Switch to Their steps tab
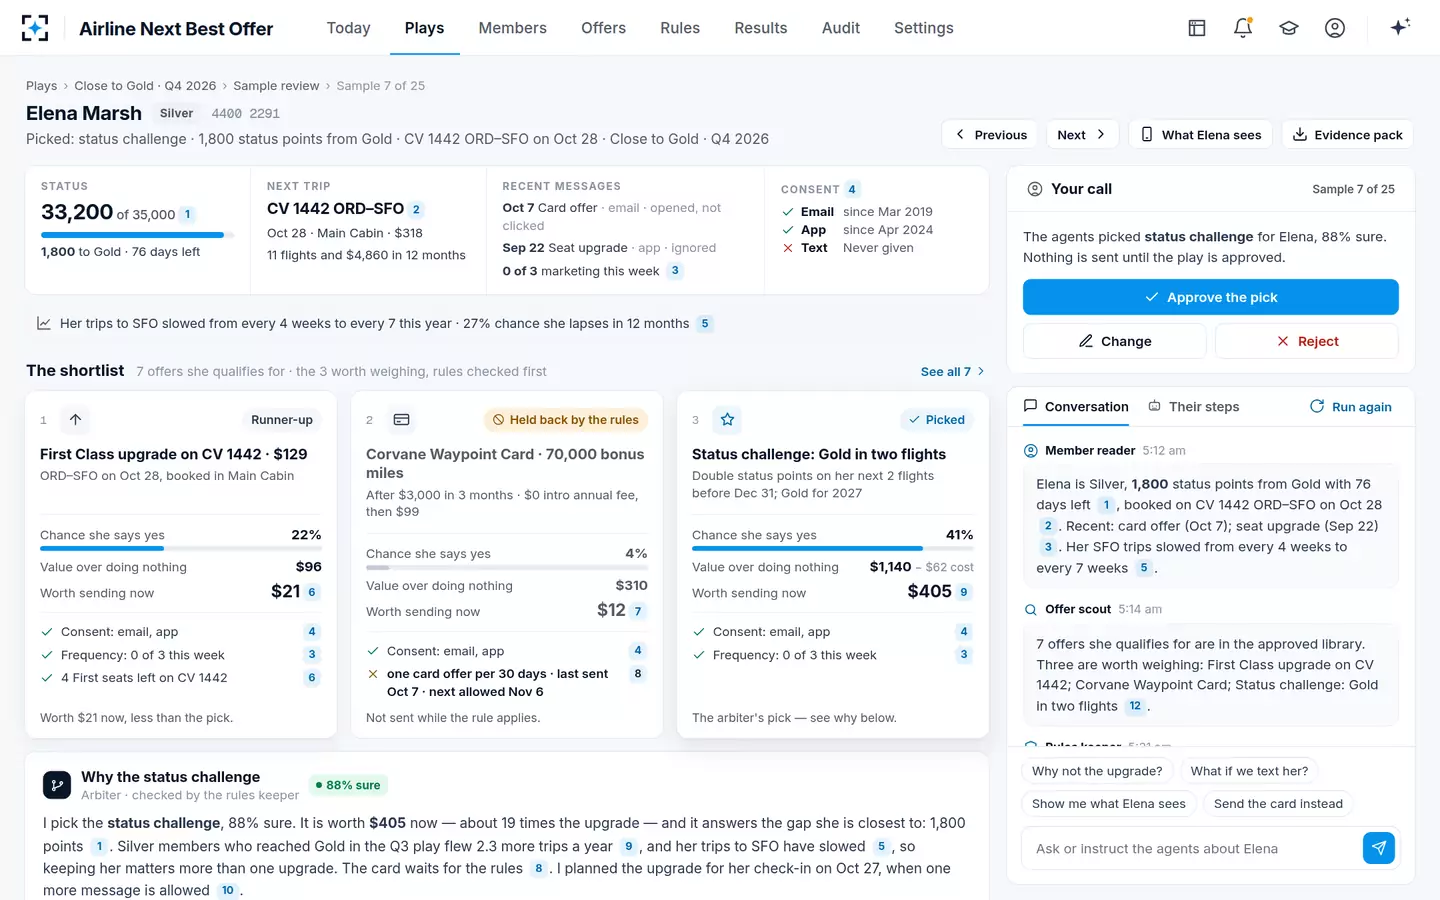This screenshot has width=1440, height=900. coord(1193,406)
